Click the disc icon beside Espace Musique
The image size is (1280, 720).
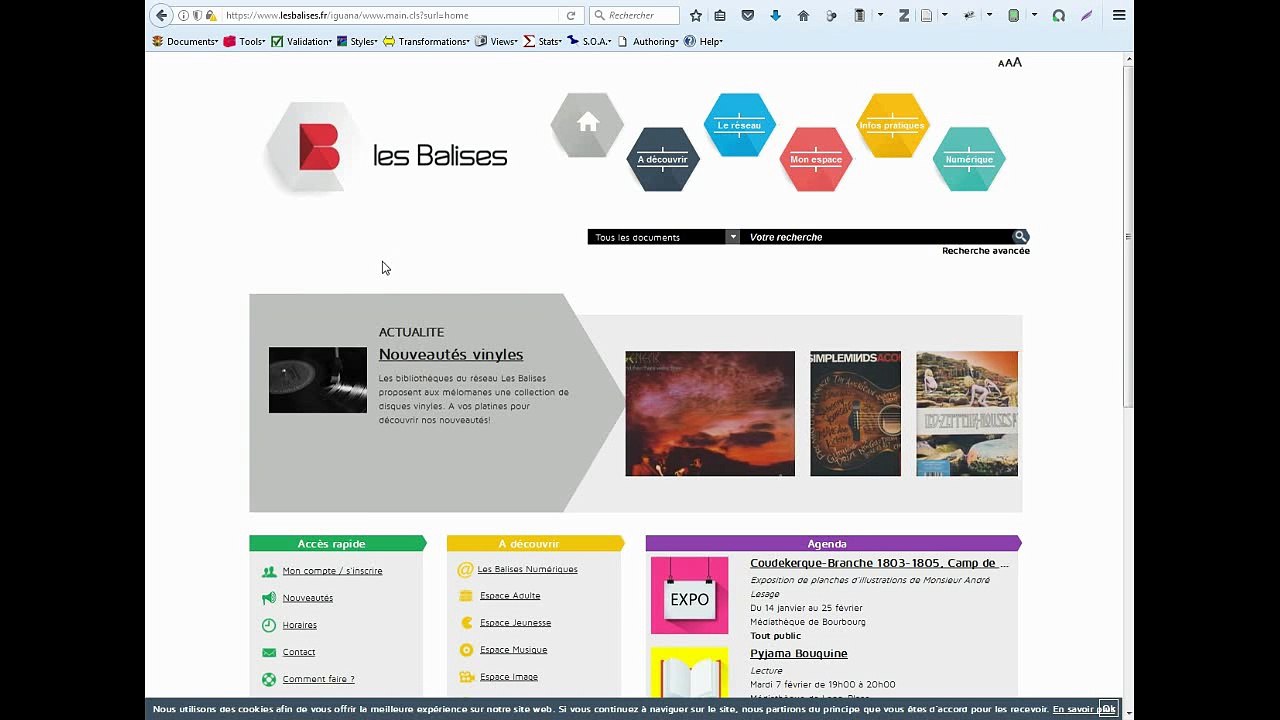point(466,650)
